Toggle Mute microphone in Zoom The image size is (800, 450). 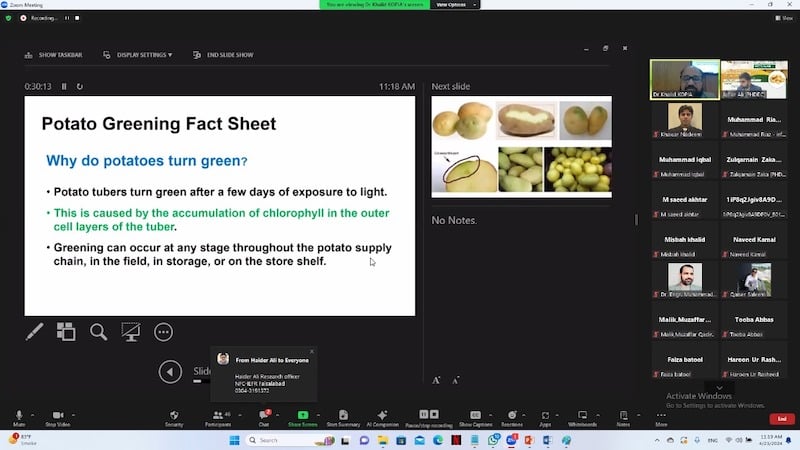18,417
